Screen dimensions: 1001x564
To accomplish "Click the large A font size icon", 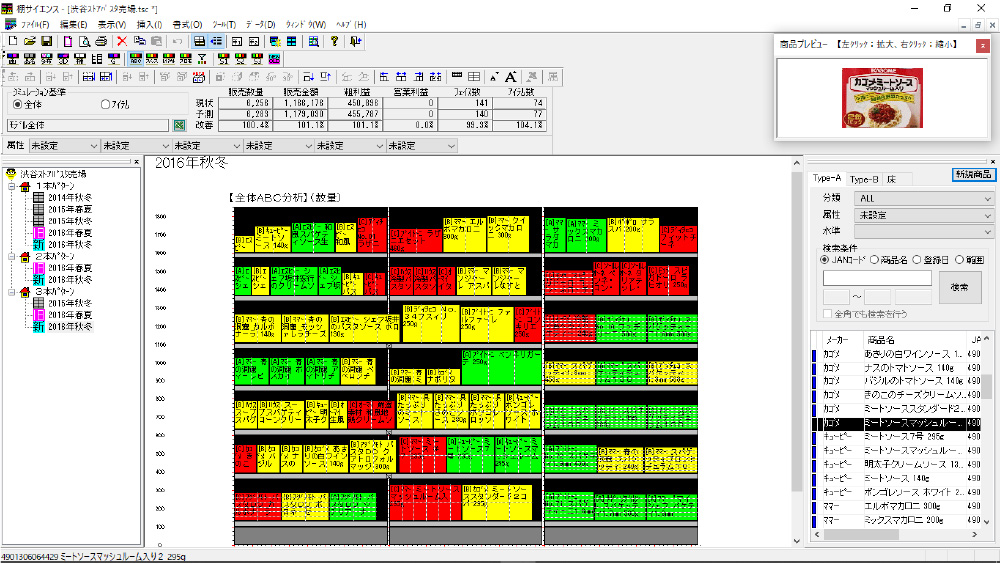I will coord(510,76).
